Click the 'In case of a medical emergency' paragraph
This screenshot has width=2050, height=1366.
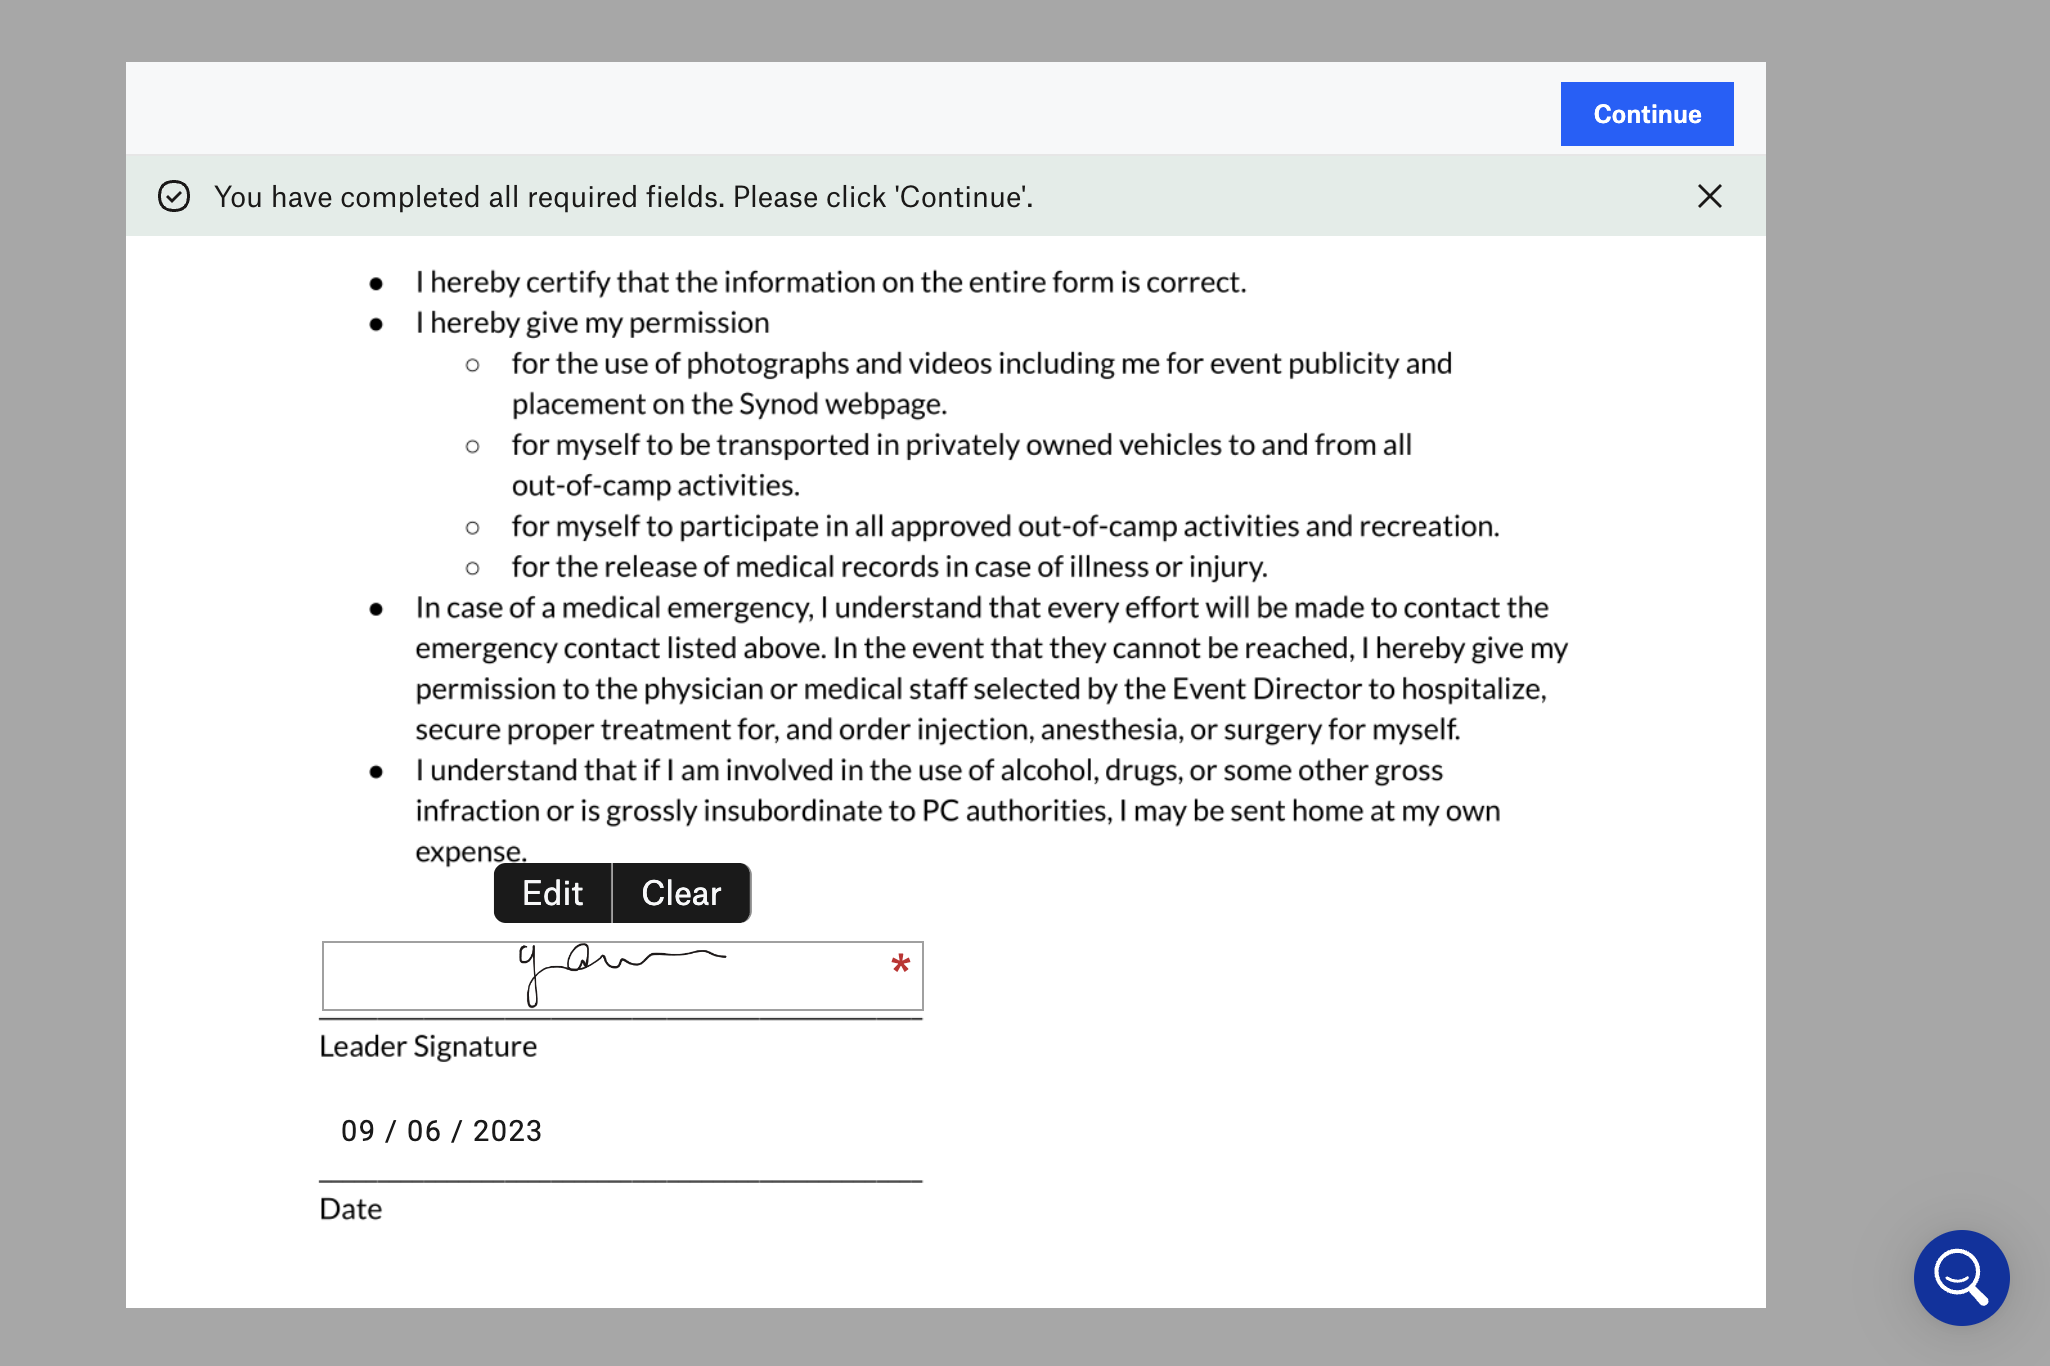tap(991, 668)
